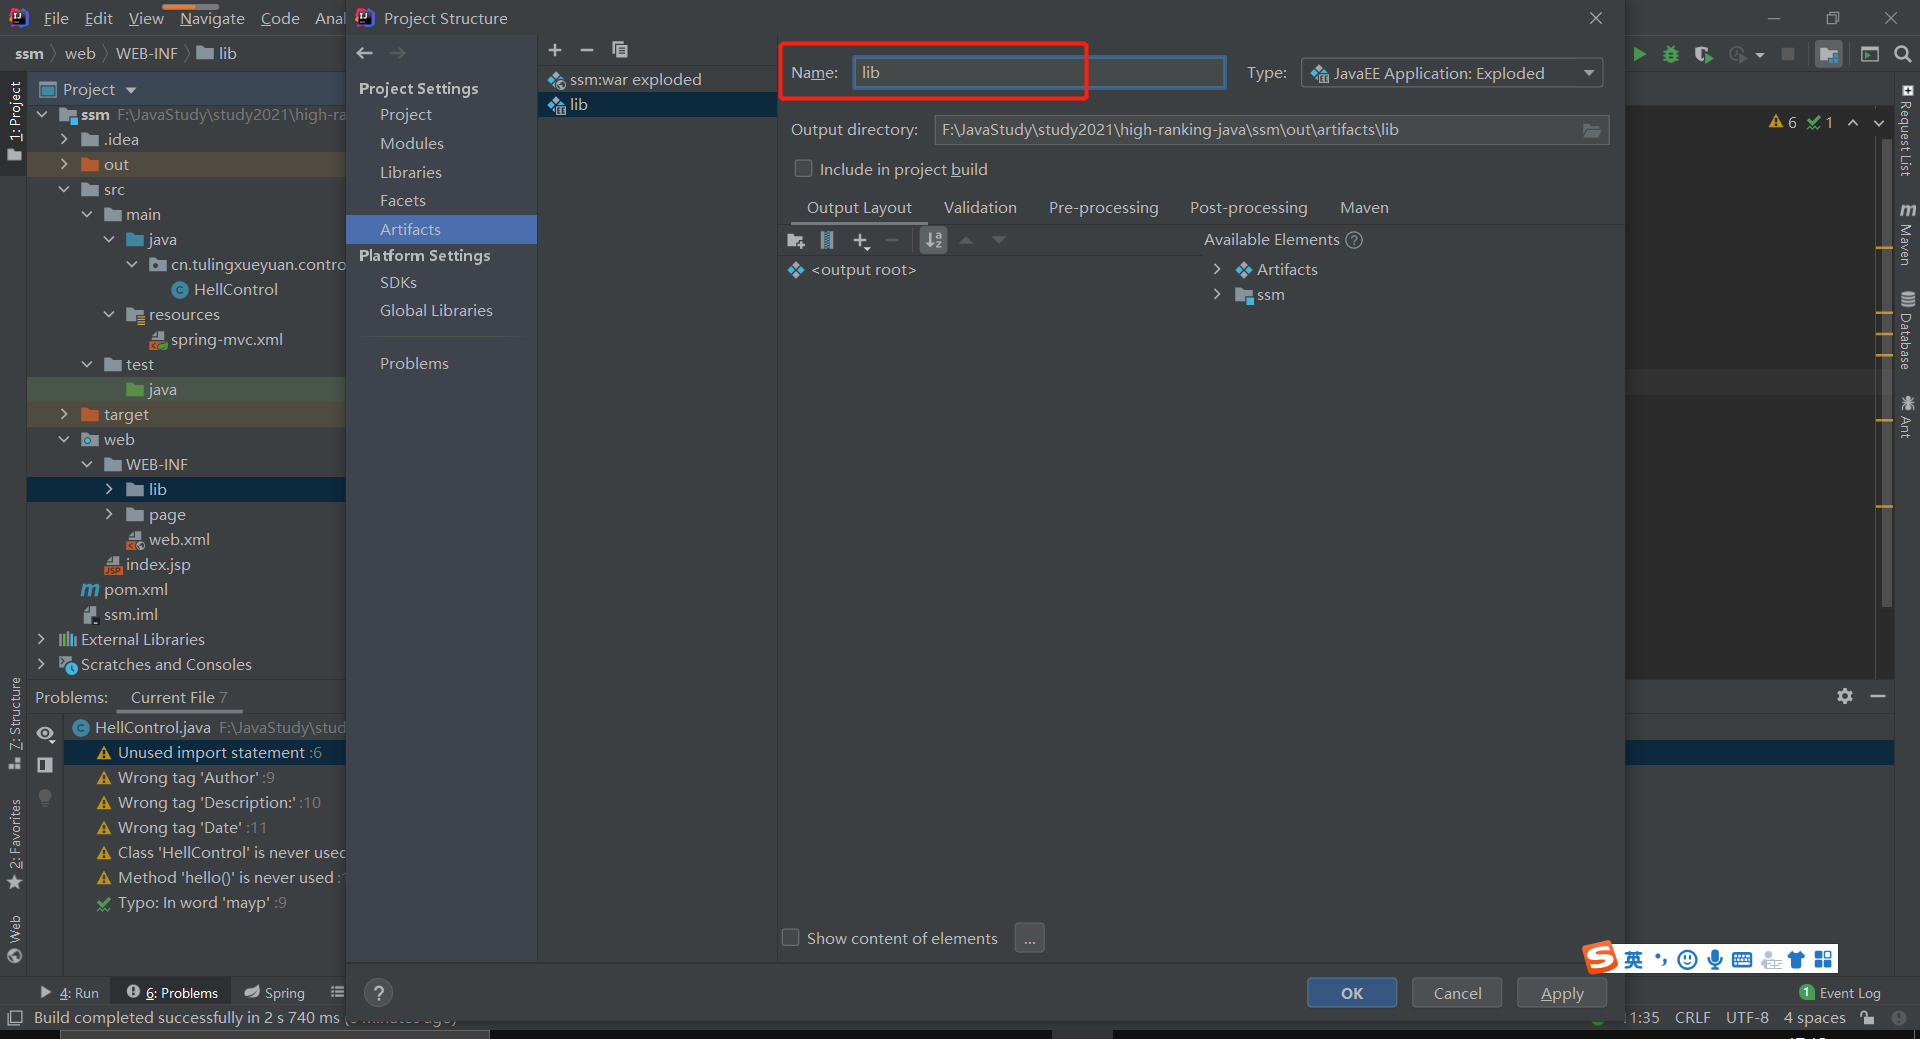Enable Include in project build
Image resolution: width=1920 pixels, height=1039 pixels.
[803, 168]
